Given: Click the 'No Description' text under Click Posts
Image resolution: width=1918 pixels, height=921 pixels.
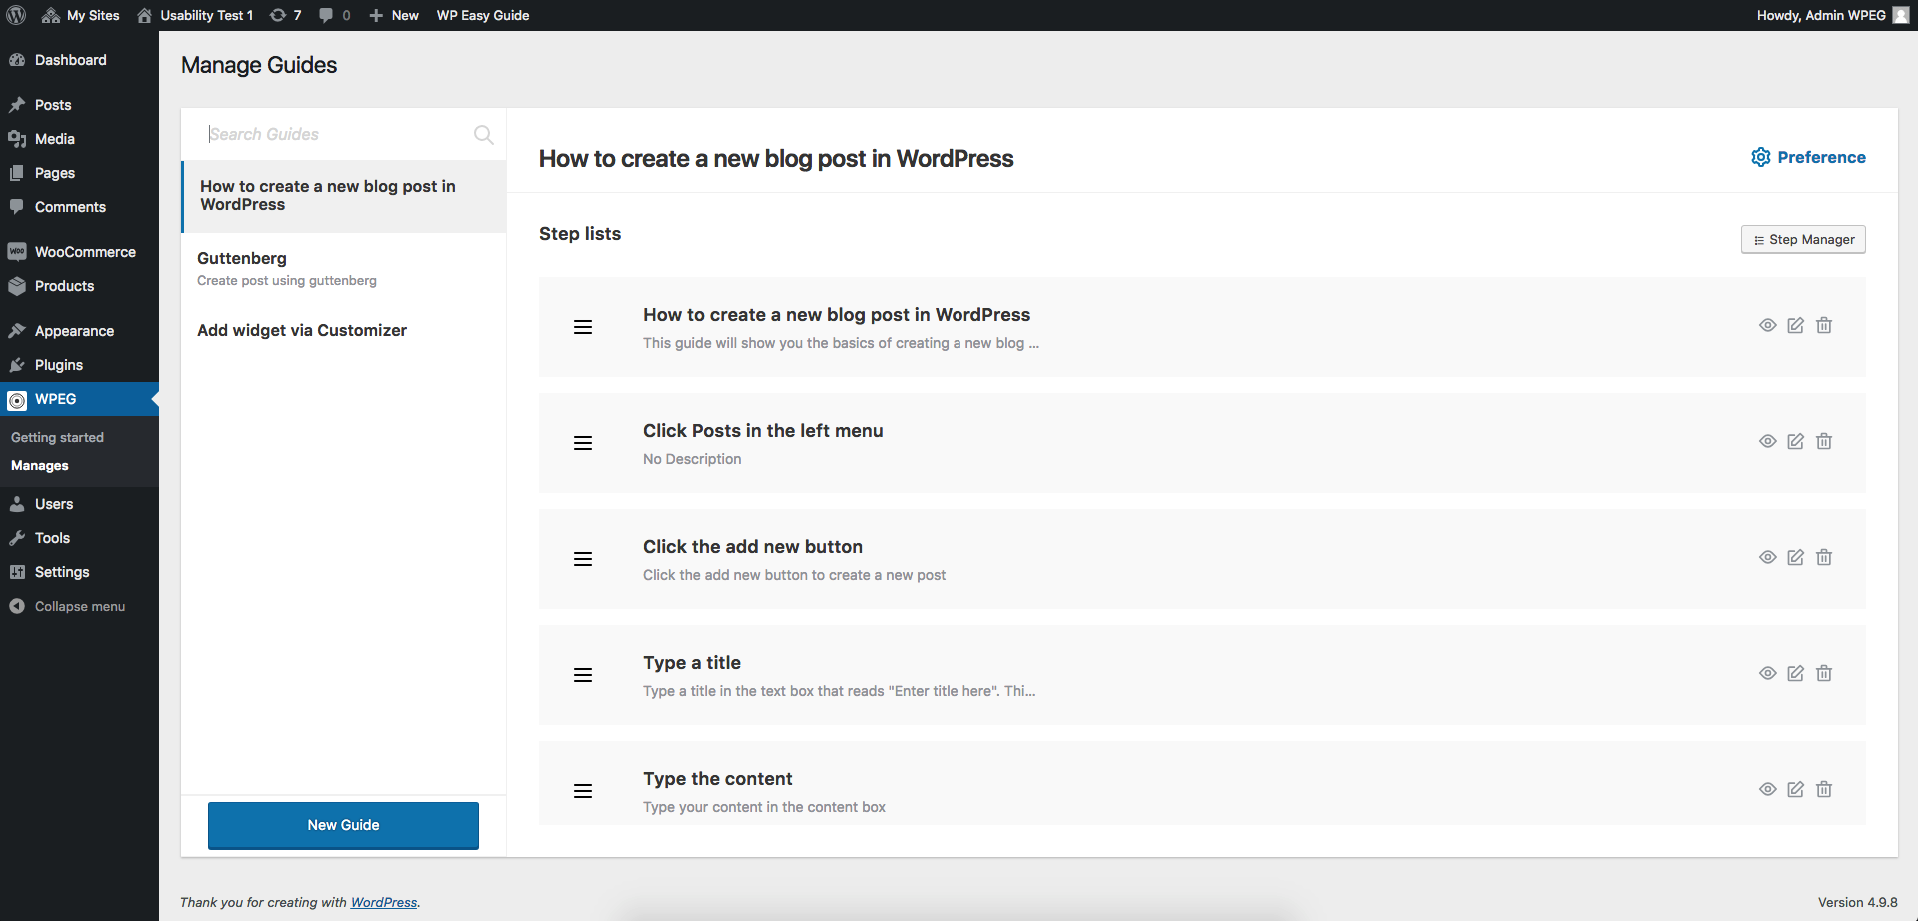Looking at the screenshot, I should click(x=692, y=459).
